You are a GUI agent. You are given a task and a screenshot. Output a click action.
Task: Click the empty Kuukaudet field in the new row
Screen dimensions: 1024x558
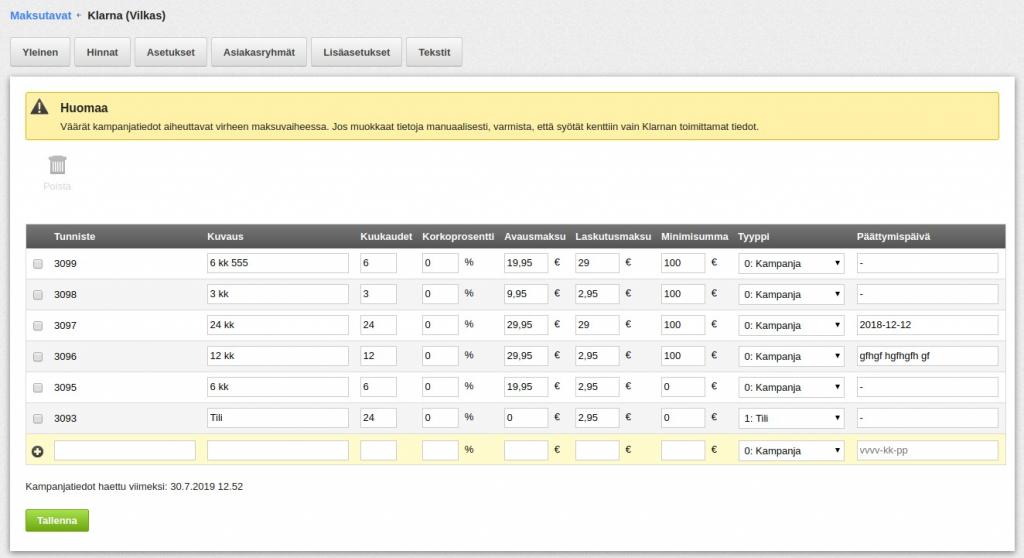point(378,450)
